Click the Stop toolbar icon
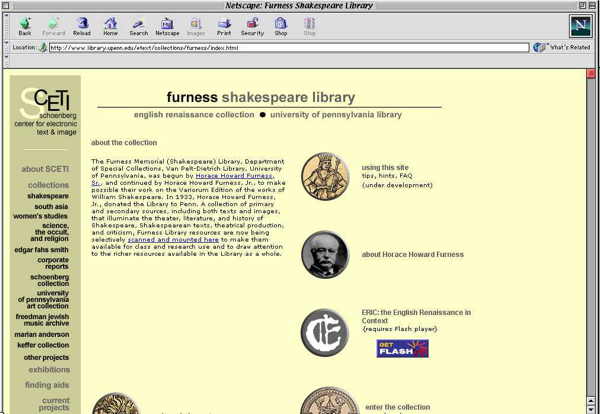This screenshot has width=600, height=414. tap(309, 26)
